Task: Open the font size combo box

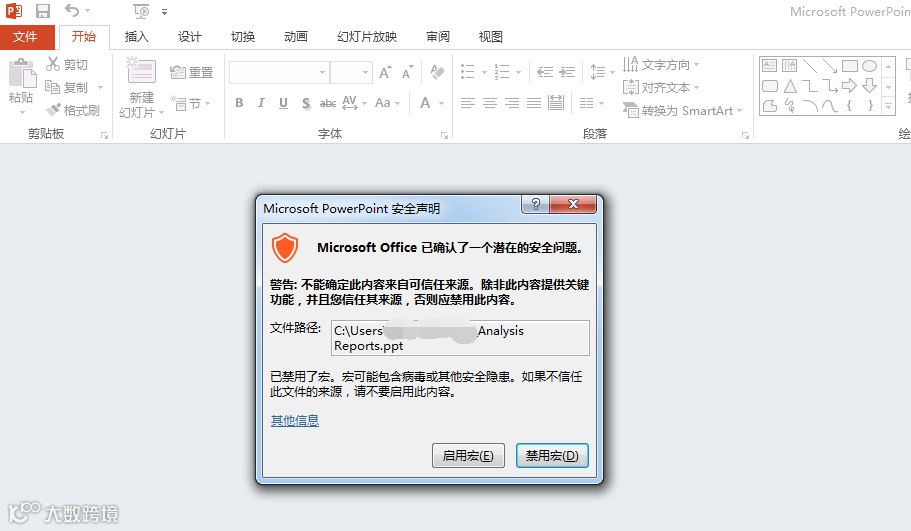Action: [351, 73]
